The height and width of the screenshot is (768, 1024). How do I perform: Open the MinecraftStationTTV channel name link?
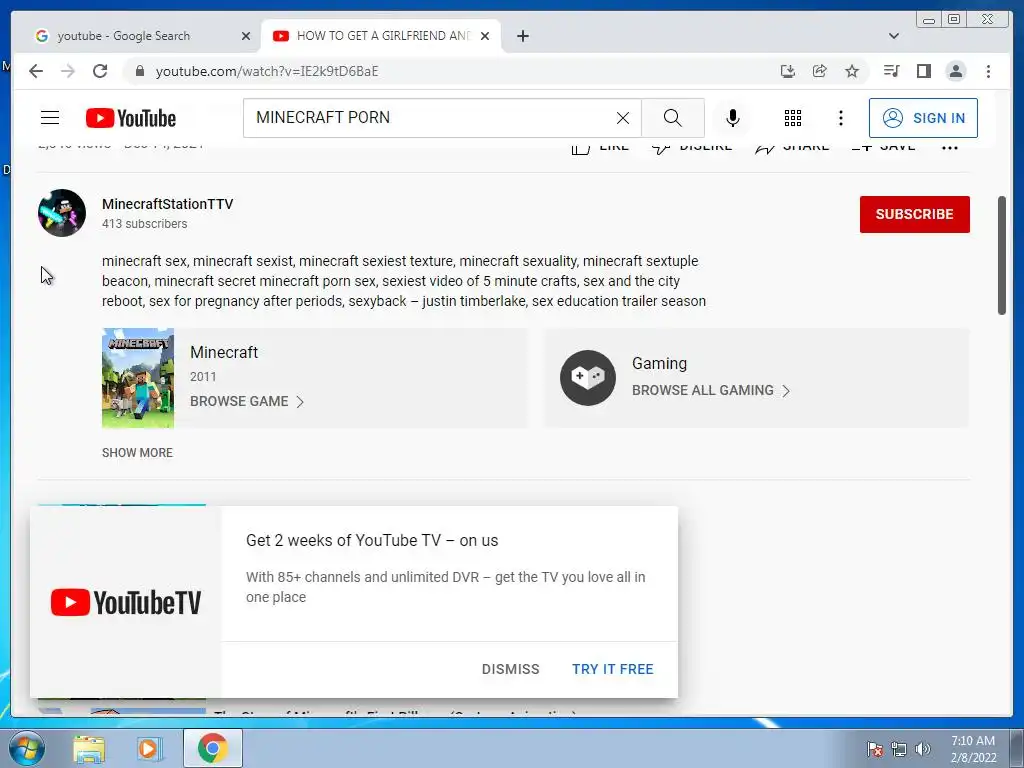point(167,204)
